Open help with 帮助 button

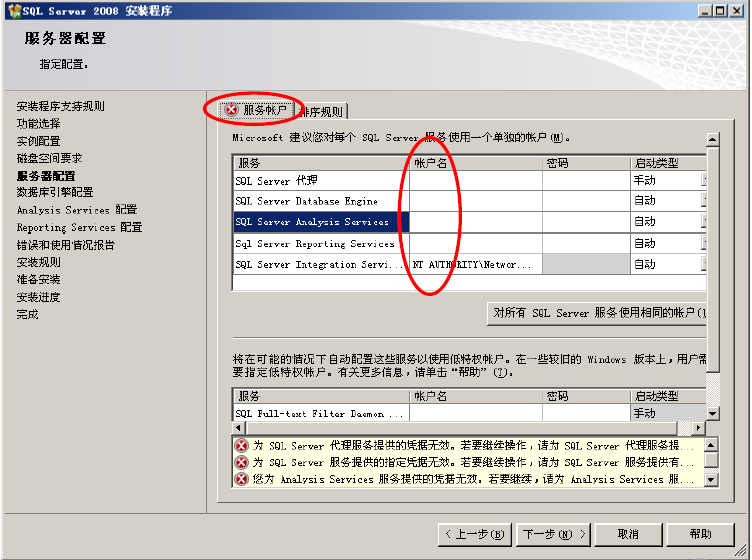[700, 534]
